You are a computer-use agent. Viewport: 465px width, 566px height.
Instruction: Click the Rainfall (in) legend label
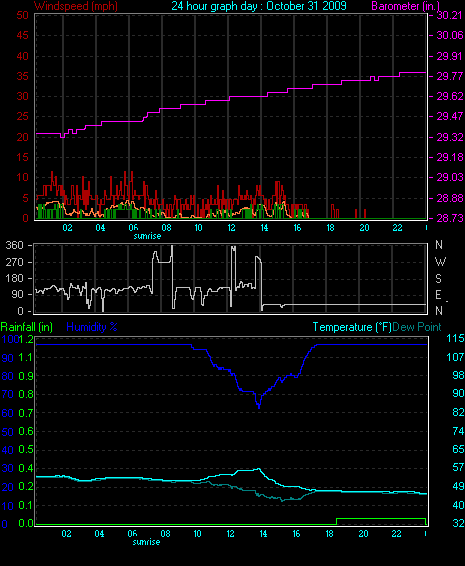[27, 327]
